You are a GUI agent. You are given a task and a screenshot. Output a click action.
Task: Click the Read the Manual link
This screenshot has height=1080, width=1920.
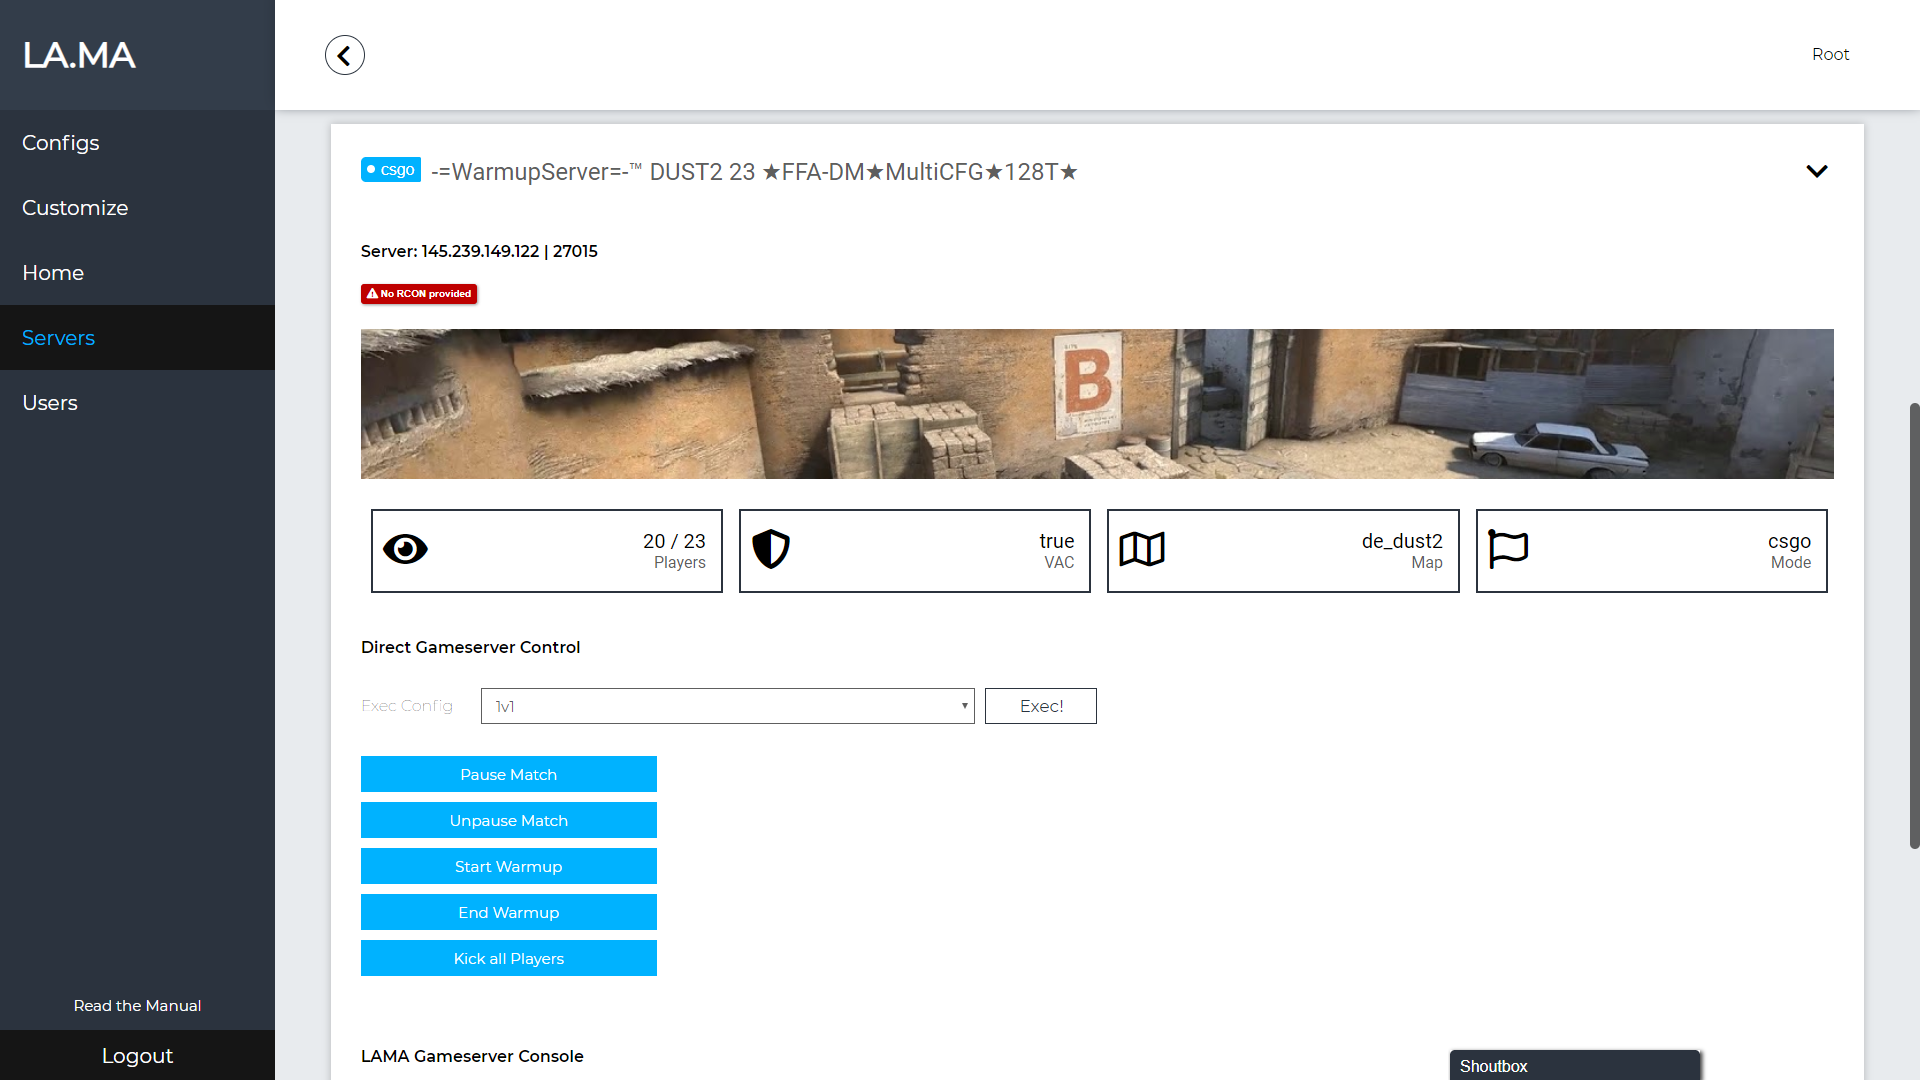click(x=137, y=1005)
